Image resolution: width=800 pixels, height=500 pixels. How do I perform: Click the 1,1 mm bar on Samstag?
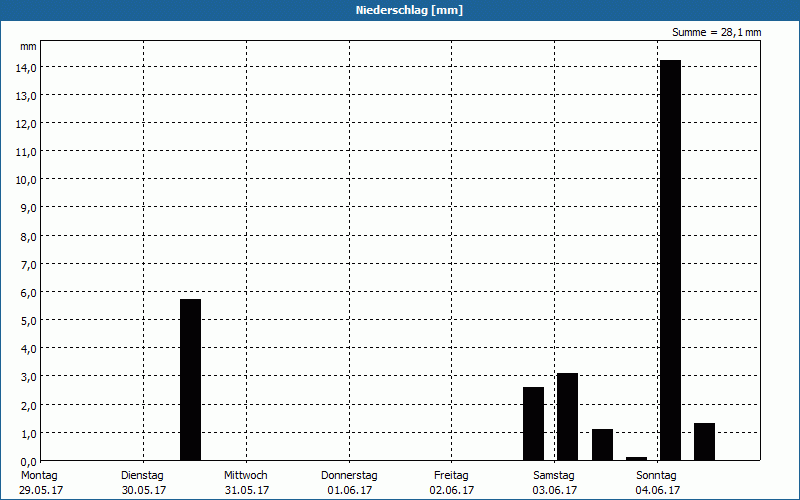603,445
